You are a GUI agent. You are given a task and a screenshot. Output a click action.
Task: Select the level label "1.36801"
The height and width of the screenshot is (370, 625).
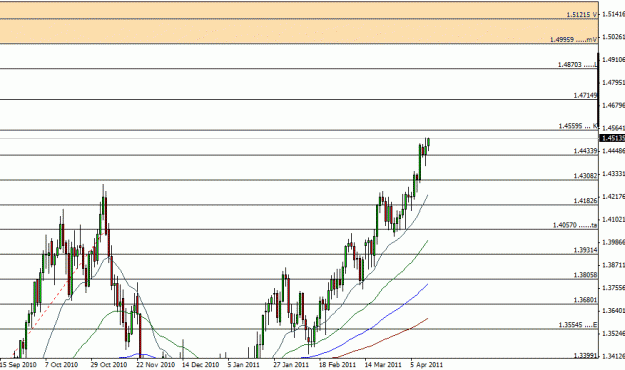(x=586, y=300)
